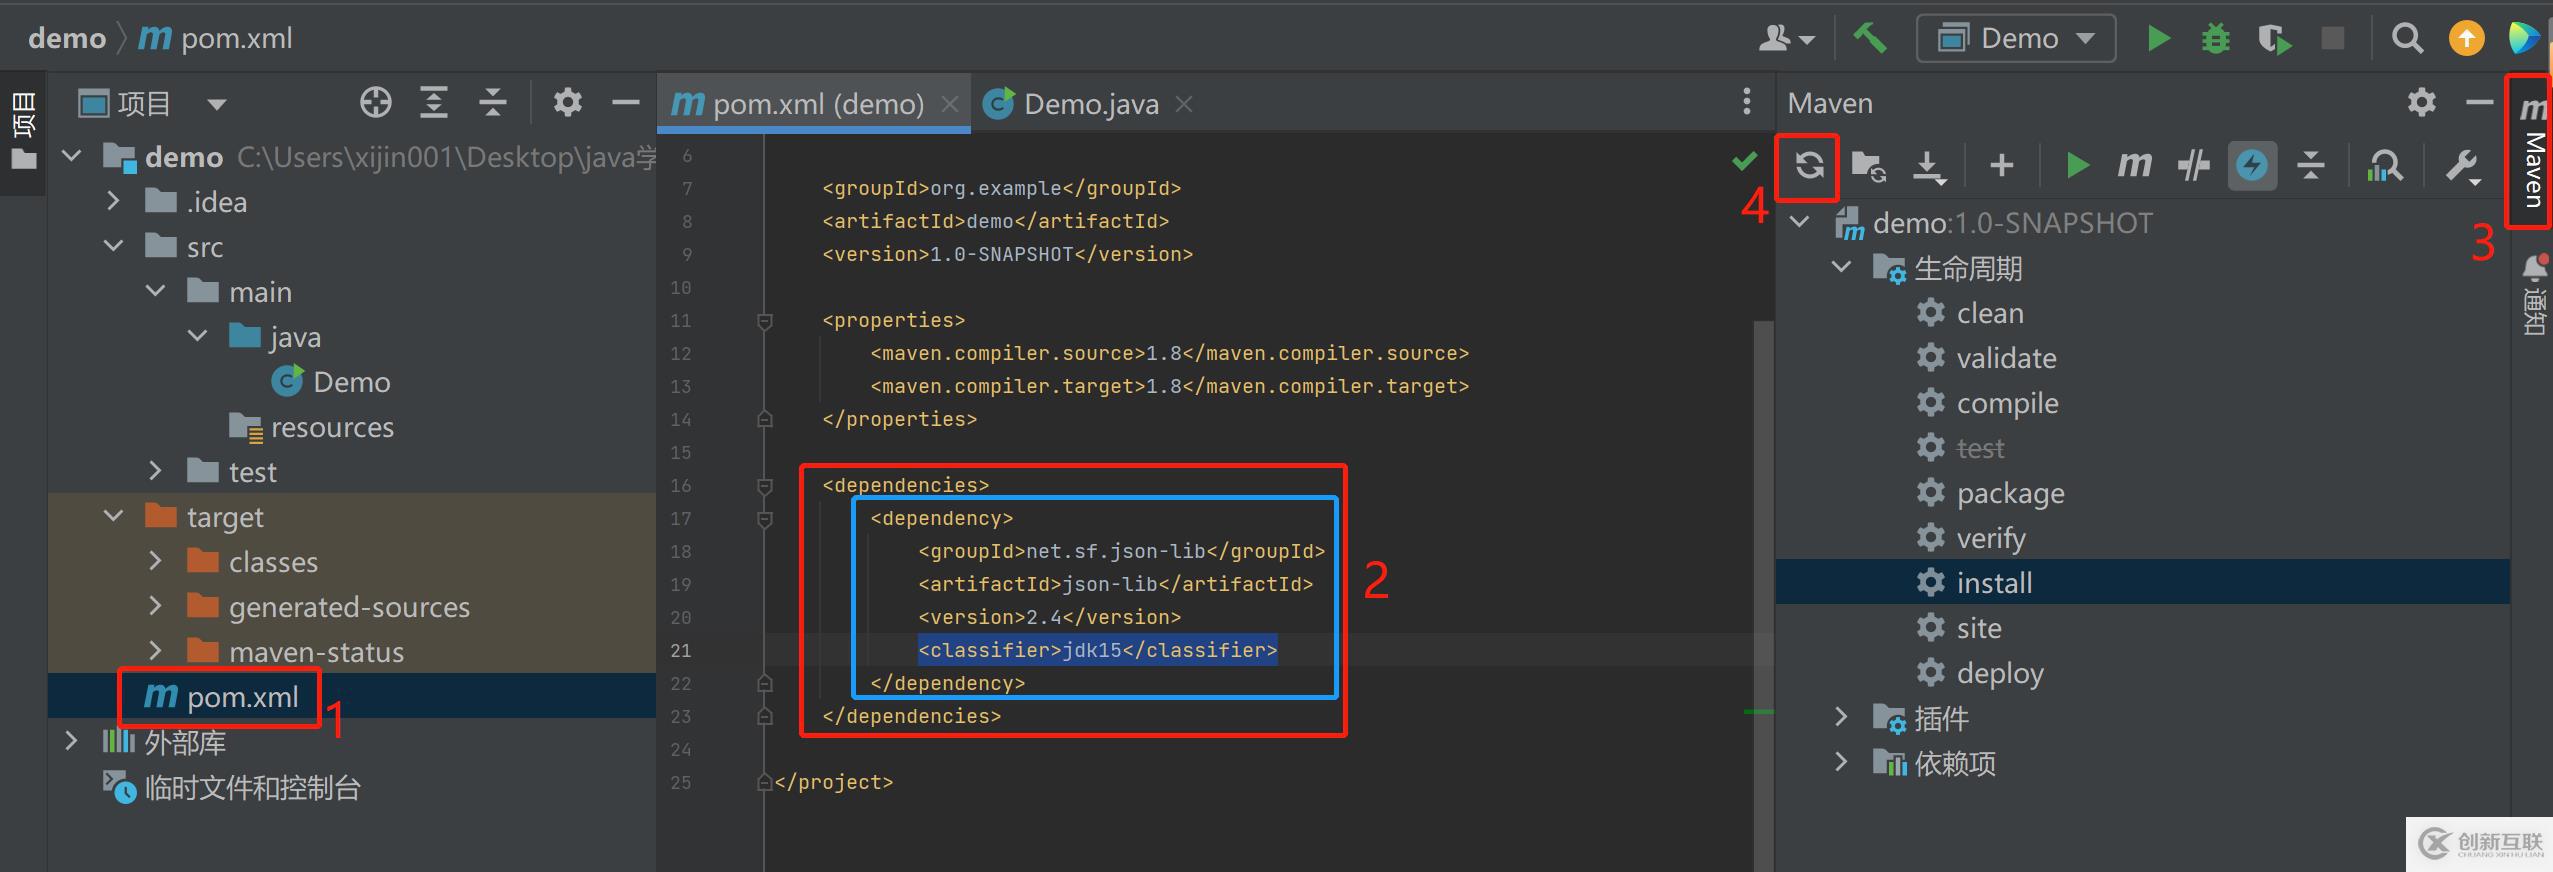Execute Maven Goal m icon
Viewport: 2553px width, 872px height.
[x=2134, y=164]
